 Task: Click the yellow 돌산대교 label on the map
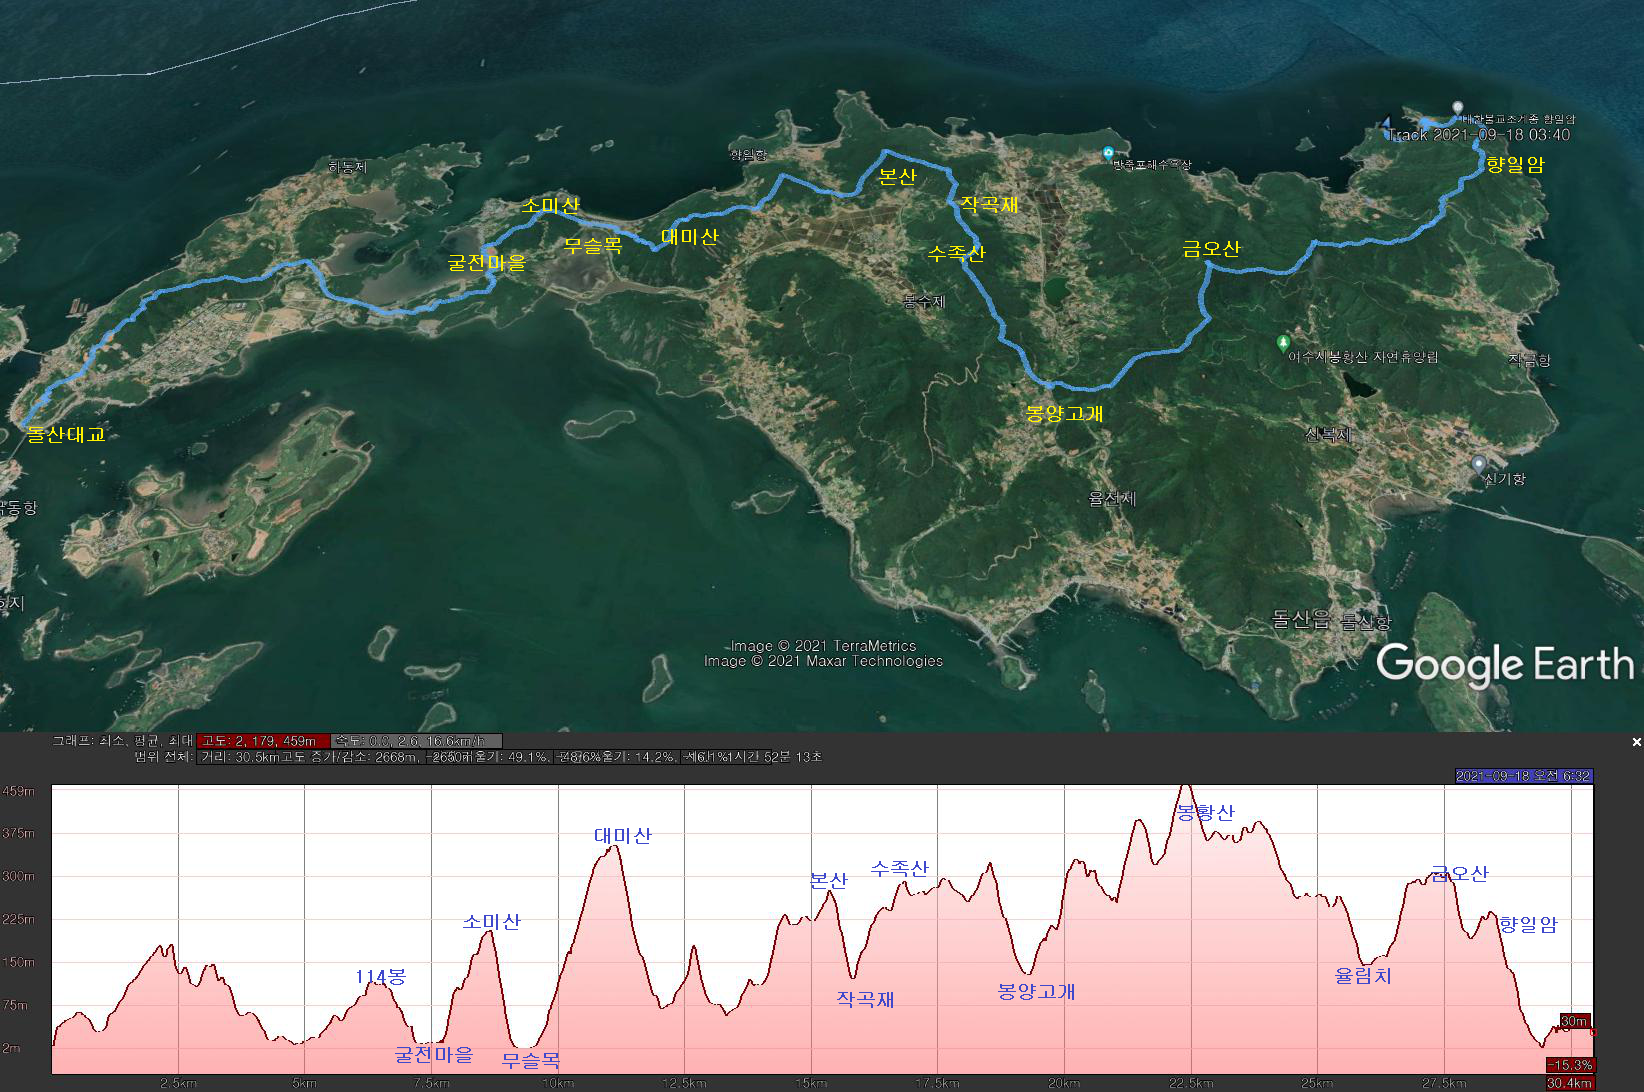click(66, 434)
